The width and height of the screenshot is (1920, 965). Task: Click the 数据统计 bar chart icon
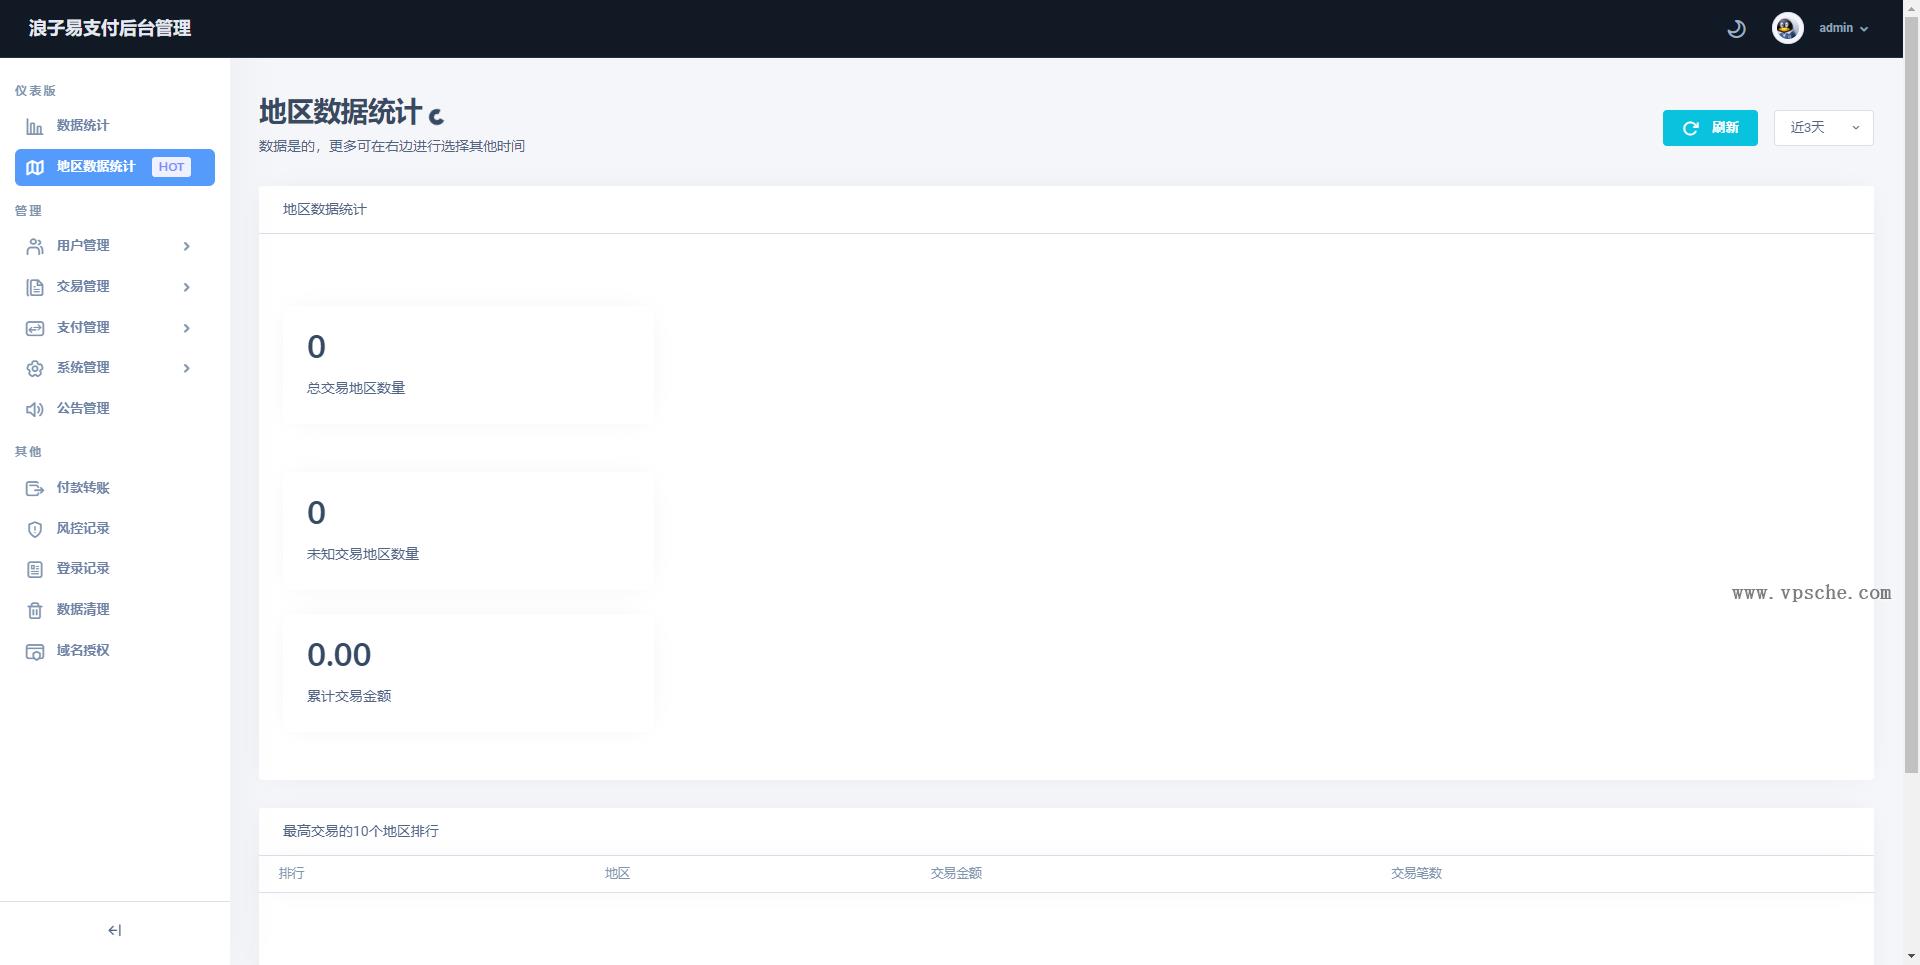35,127
